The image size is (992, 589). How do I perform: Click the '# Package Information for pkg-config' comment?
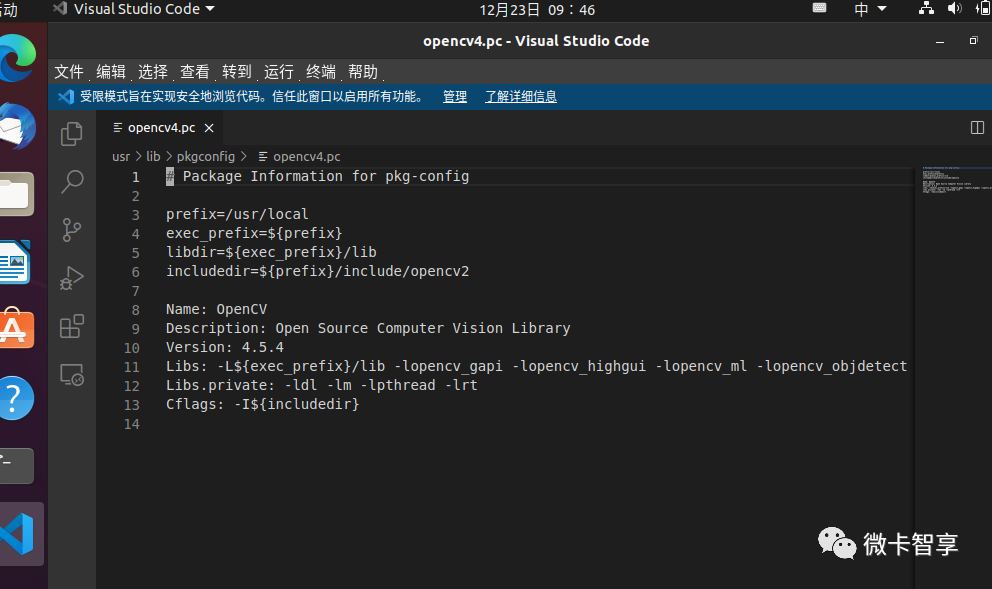[318, 177]
